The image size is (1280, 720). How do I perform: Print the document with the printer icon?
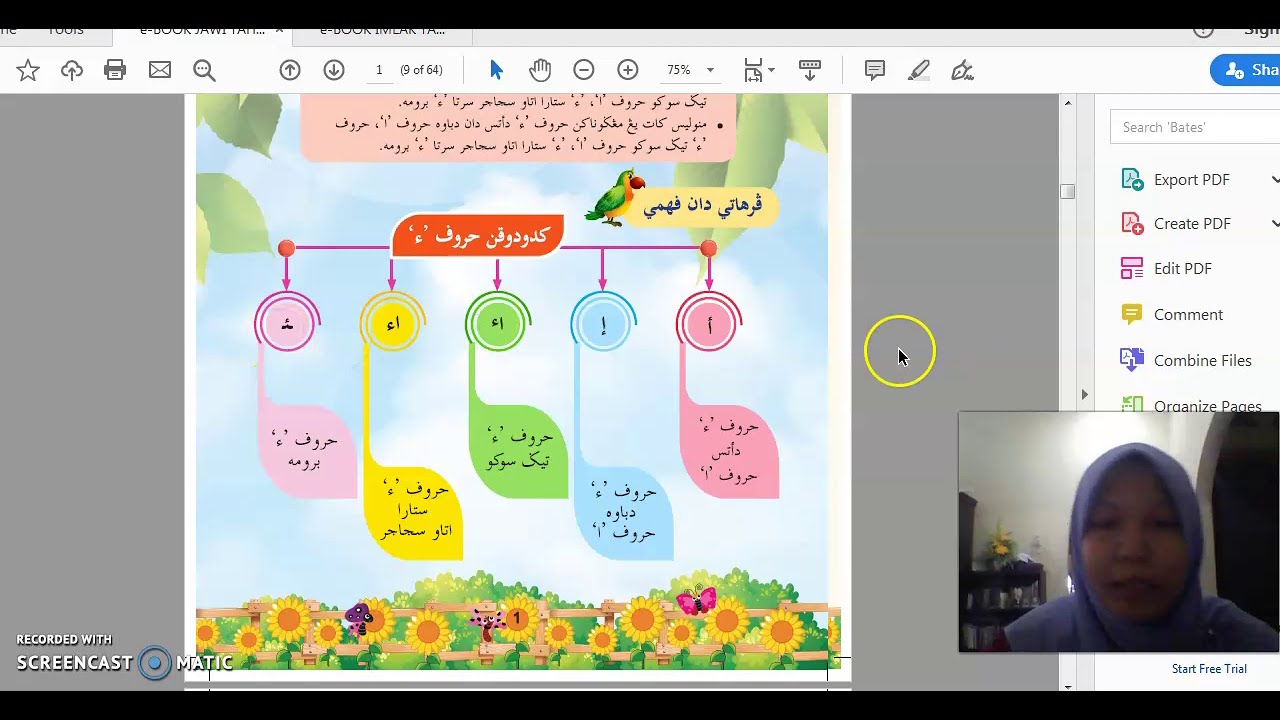pyautogui.click(x=115, y=70)
